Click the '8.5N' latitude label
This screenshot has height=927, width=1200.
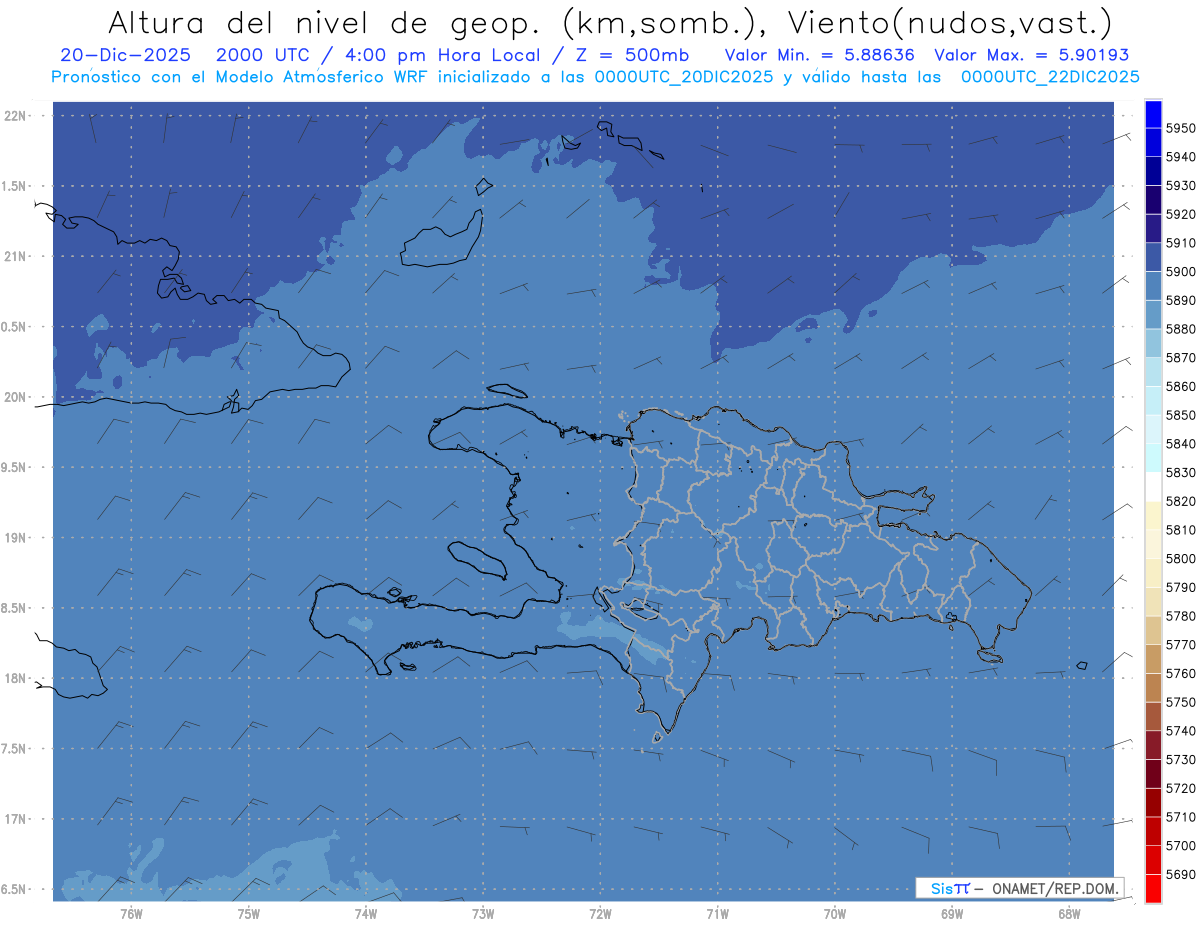tap(15, 608)
